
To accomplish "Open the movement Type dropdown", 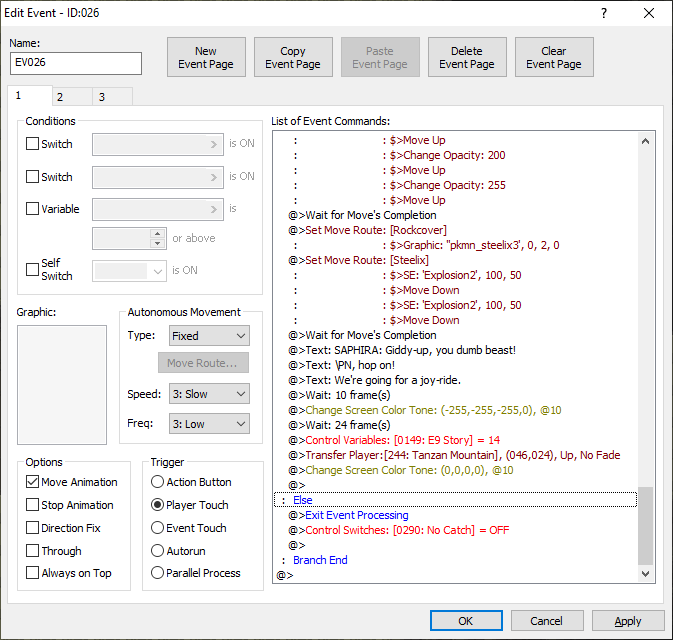I will (208, 336).
